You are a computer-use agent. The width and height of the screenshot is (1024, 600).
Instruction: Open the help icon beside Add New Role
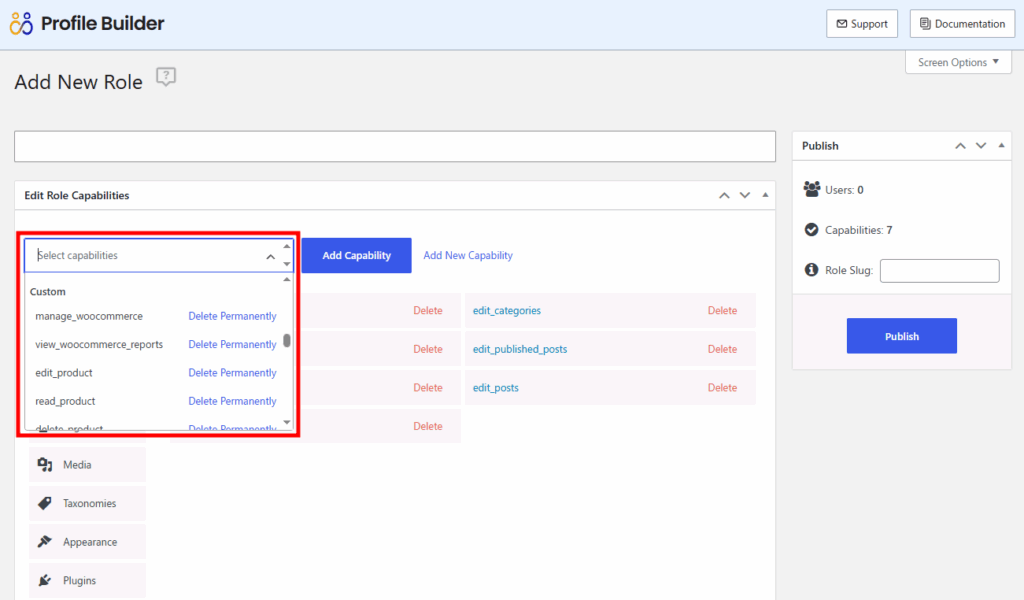pos(166,78)
